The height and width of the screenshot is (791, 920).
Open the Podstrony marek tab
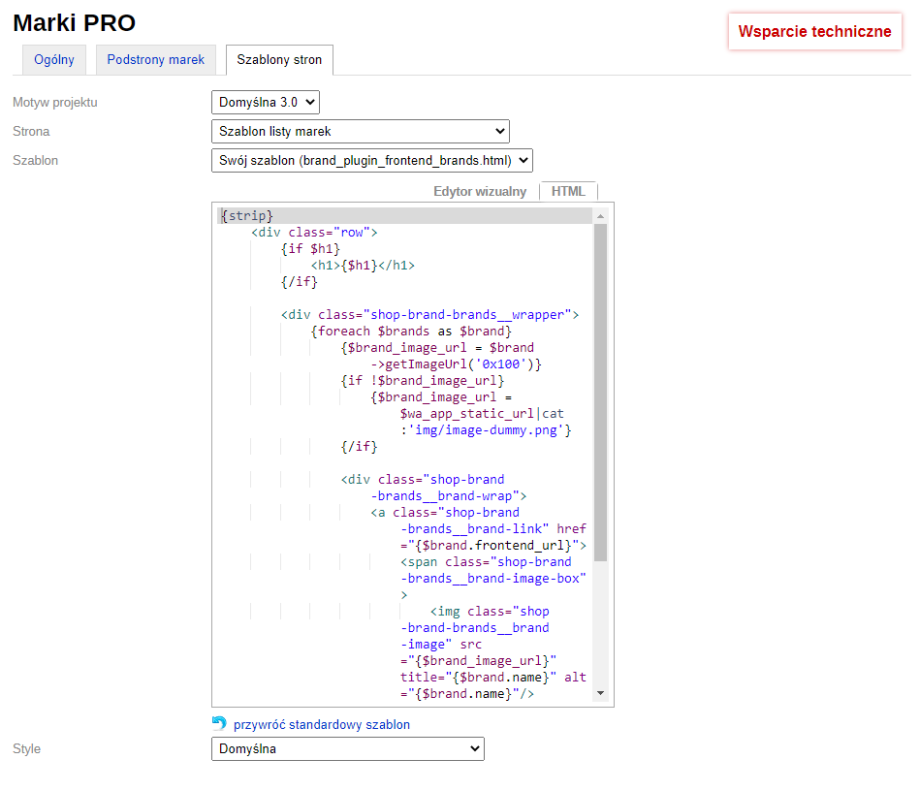tap(155, 60)
